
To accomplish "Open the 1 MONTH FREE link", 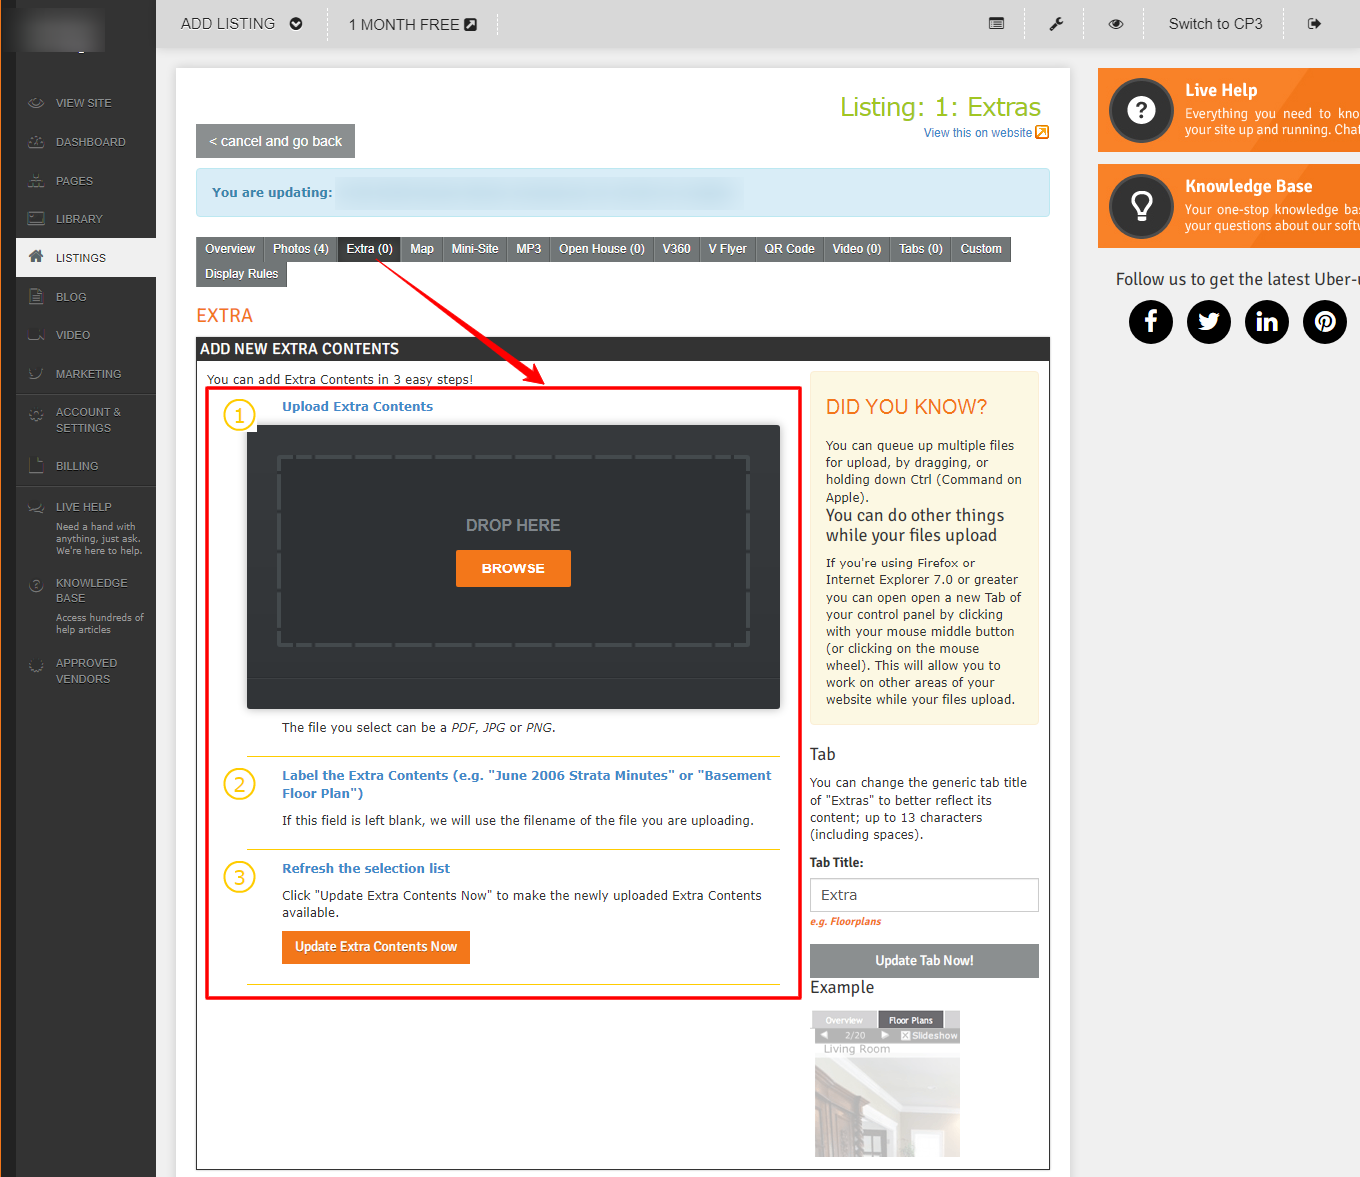I will (x=412, y=24).
